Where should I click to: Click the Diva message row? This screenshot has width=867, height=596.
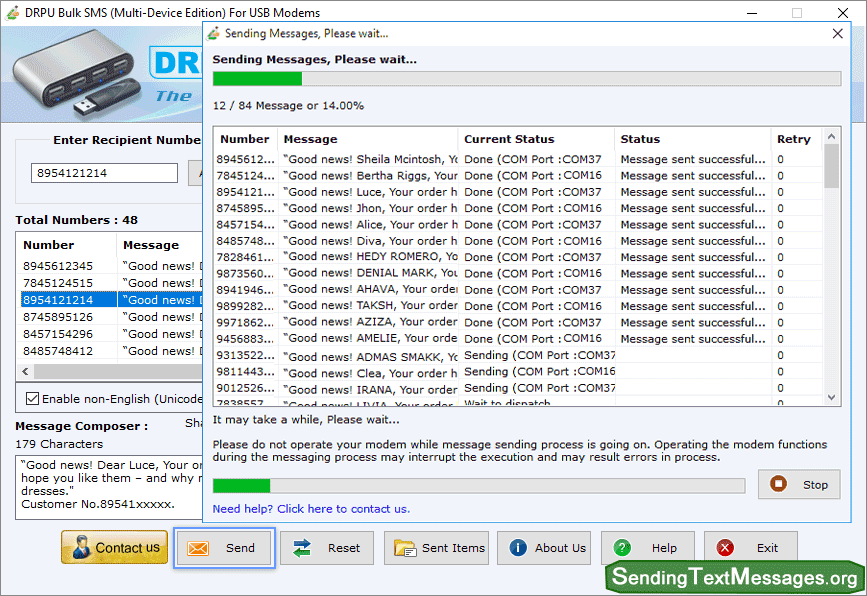click(x=519, y=241)
